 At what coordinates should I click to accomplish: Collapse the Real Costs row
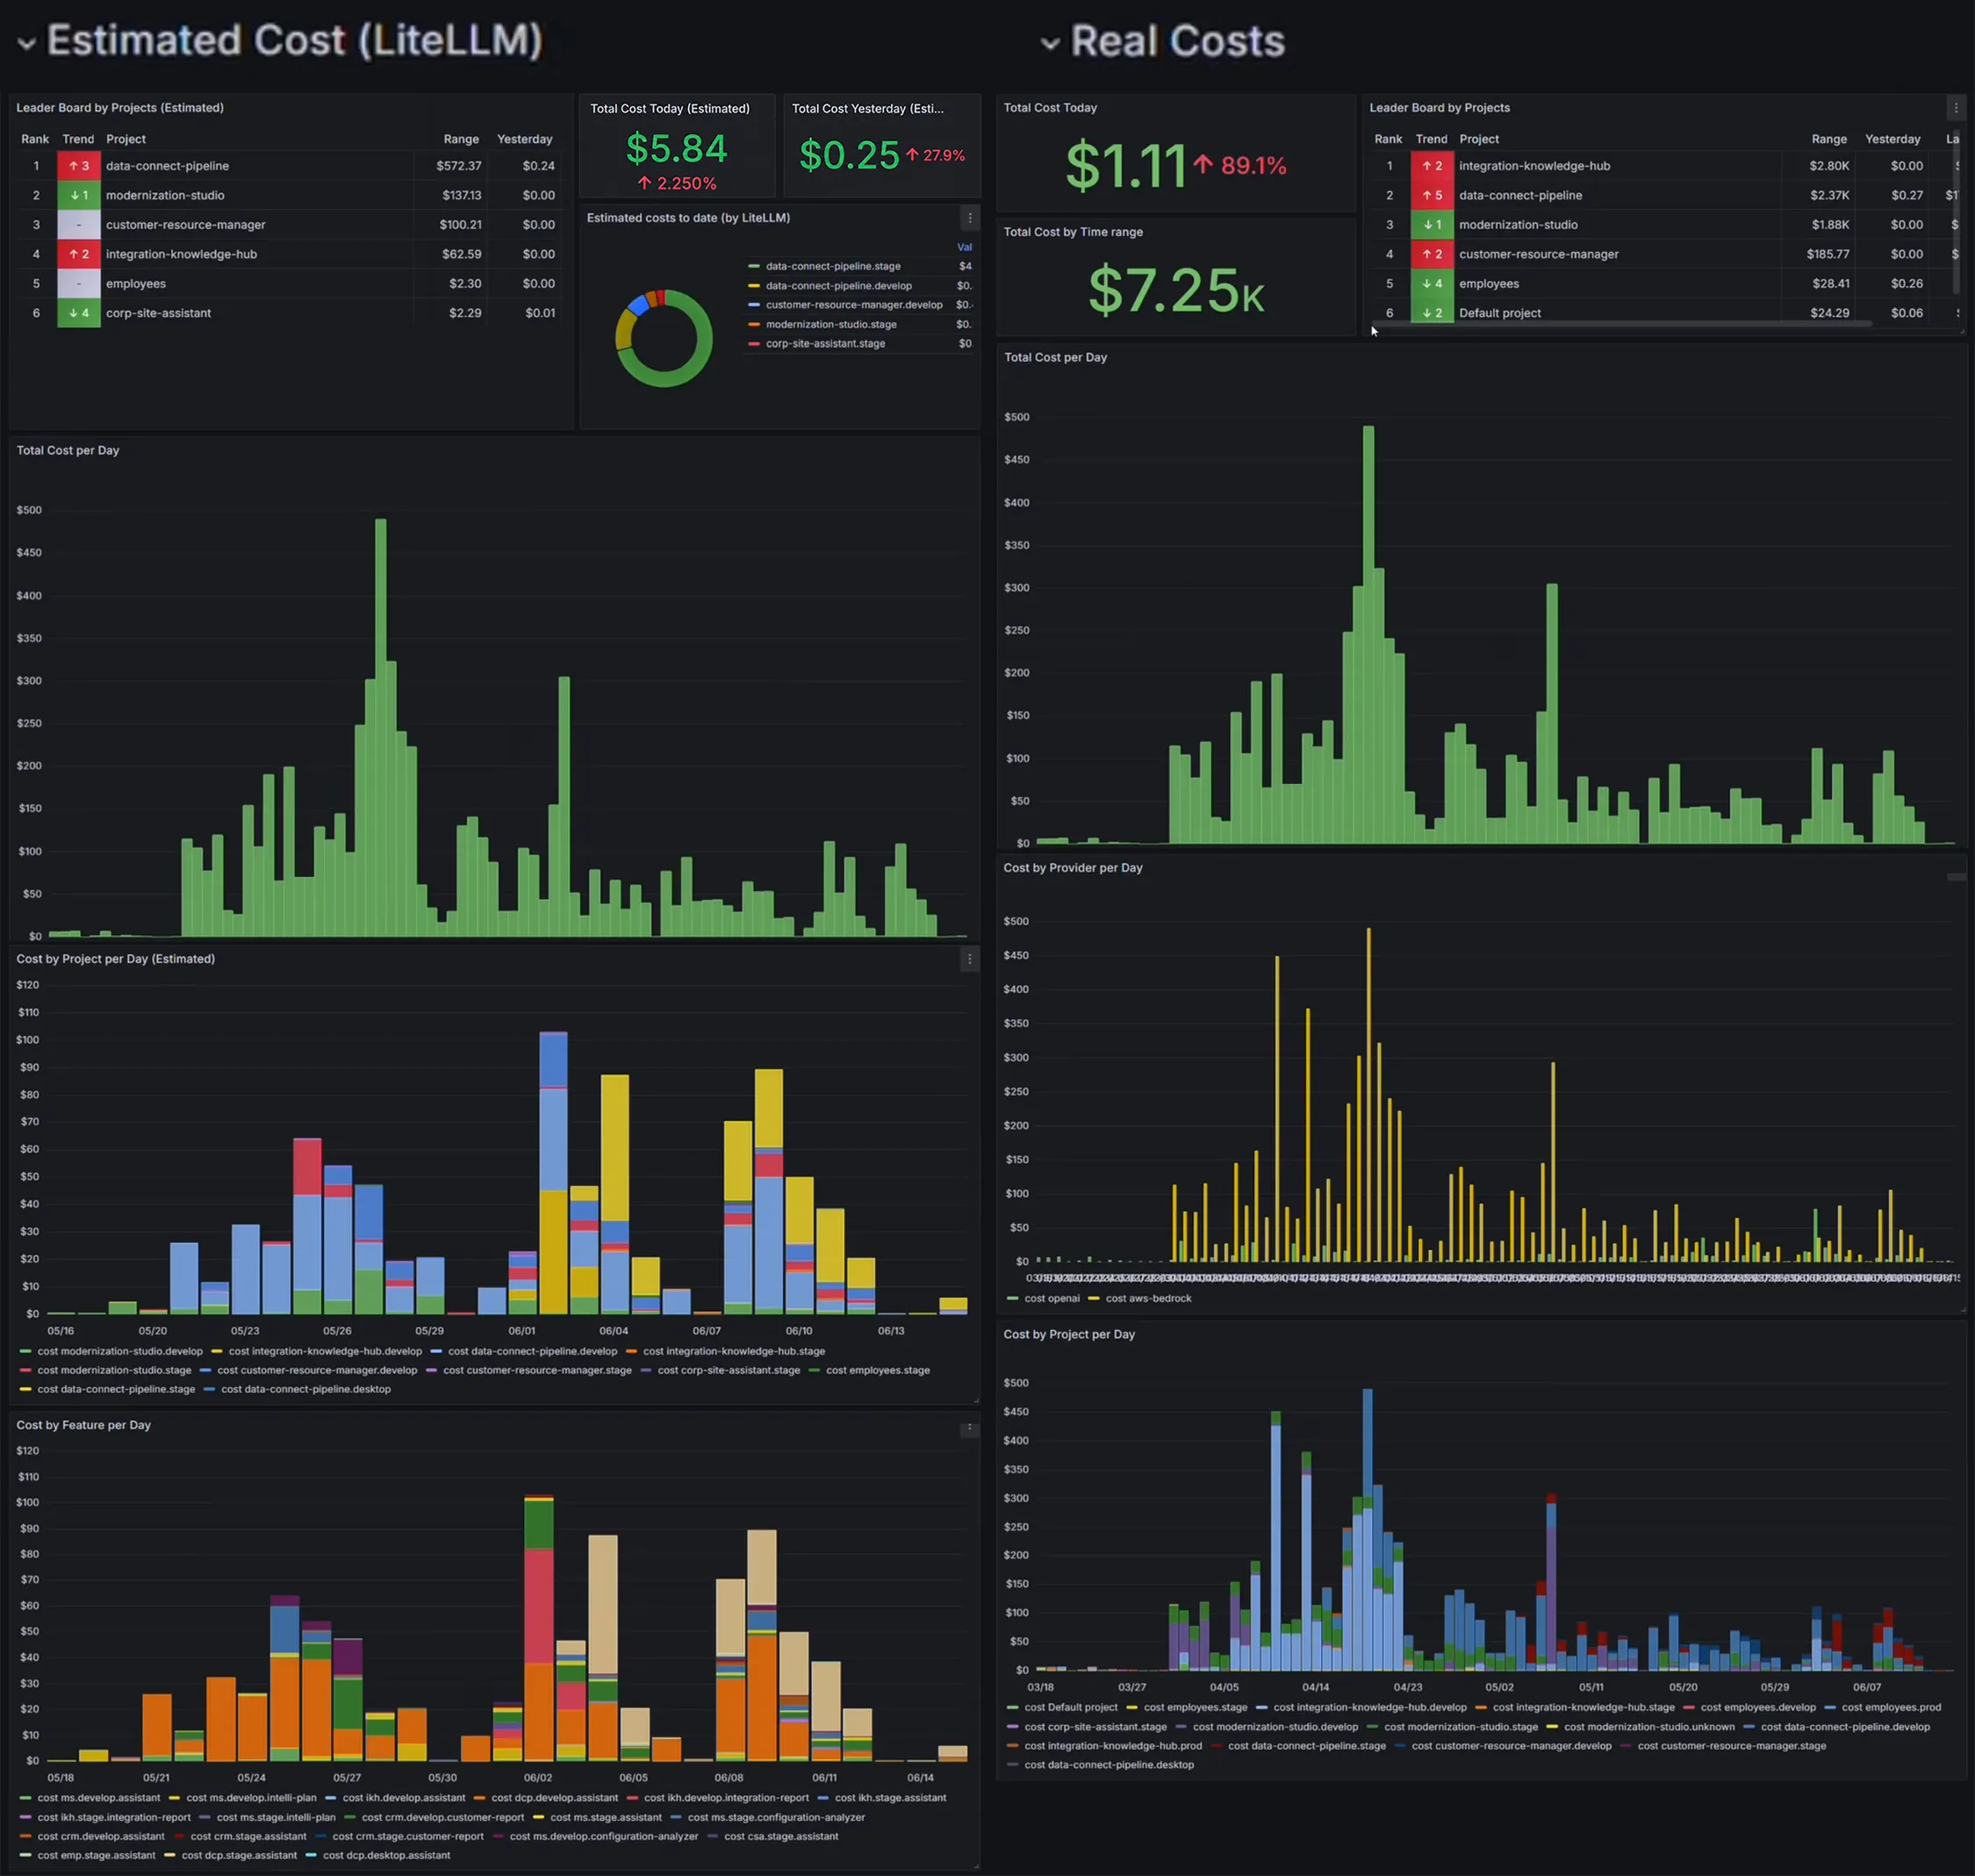pos(1049,43)
